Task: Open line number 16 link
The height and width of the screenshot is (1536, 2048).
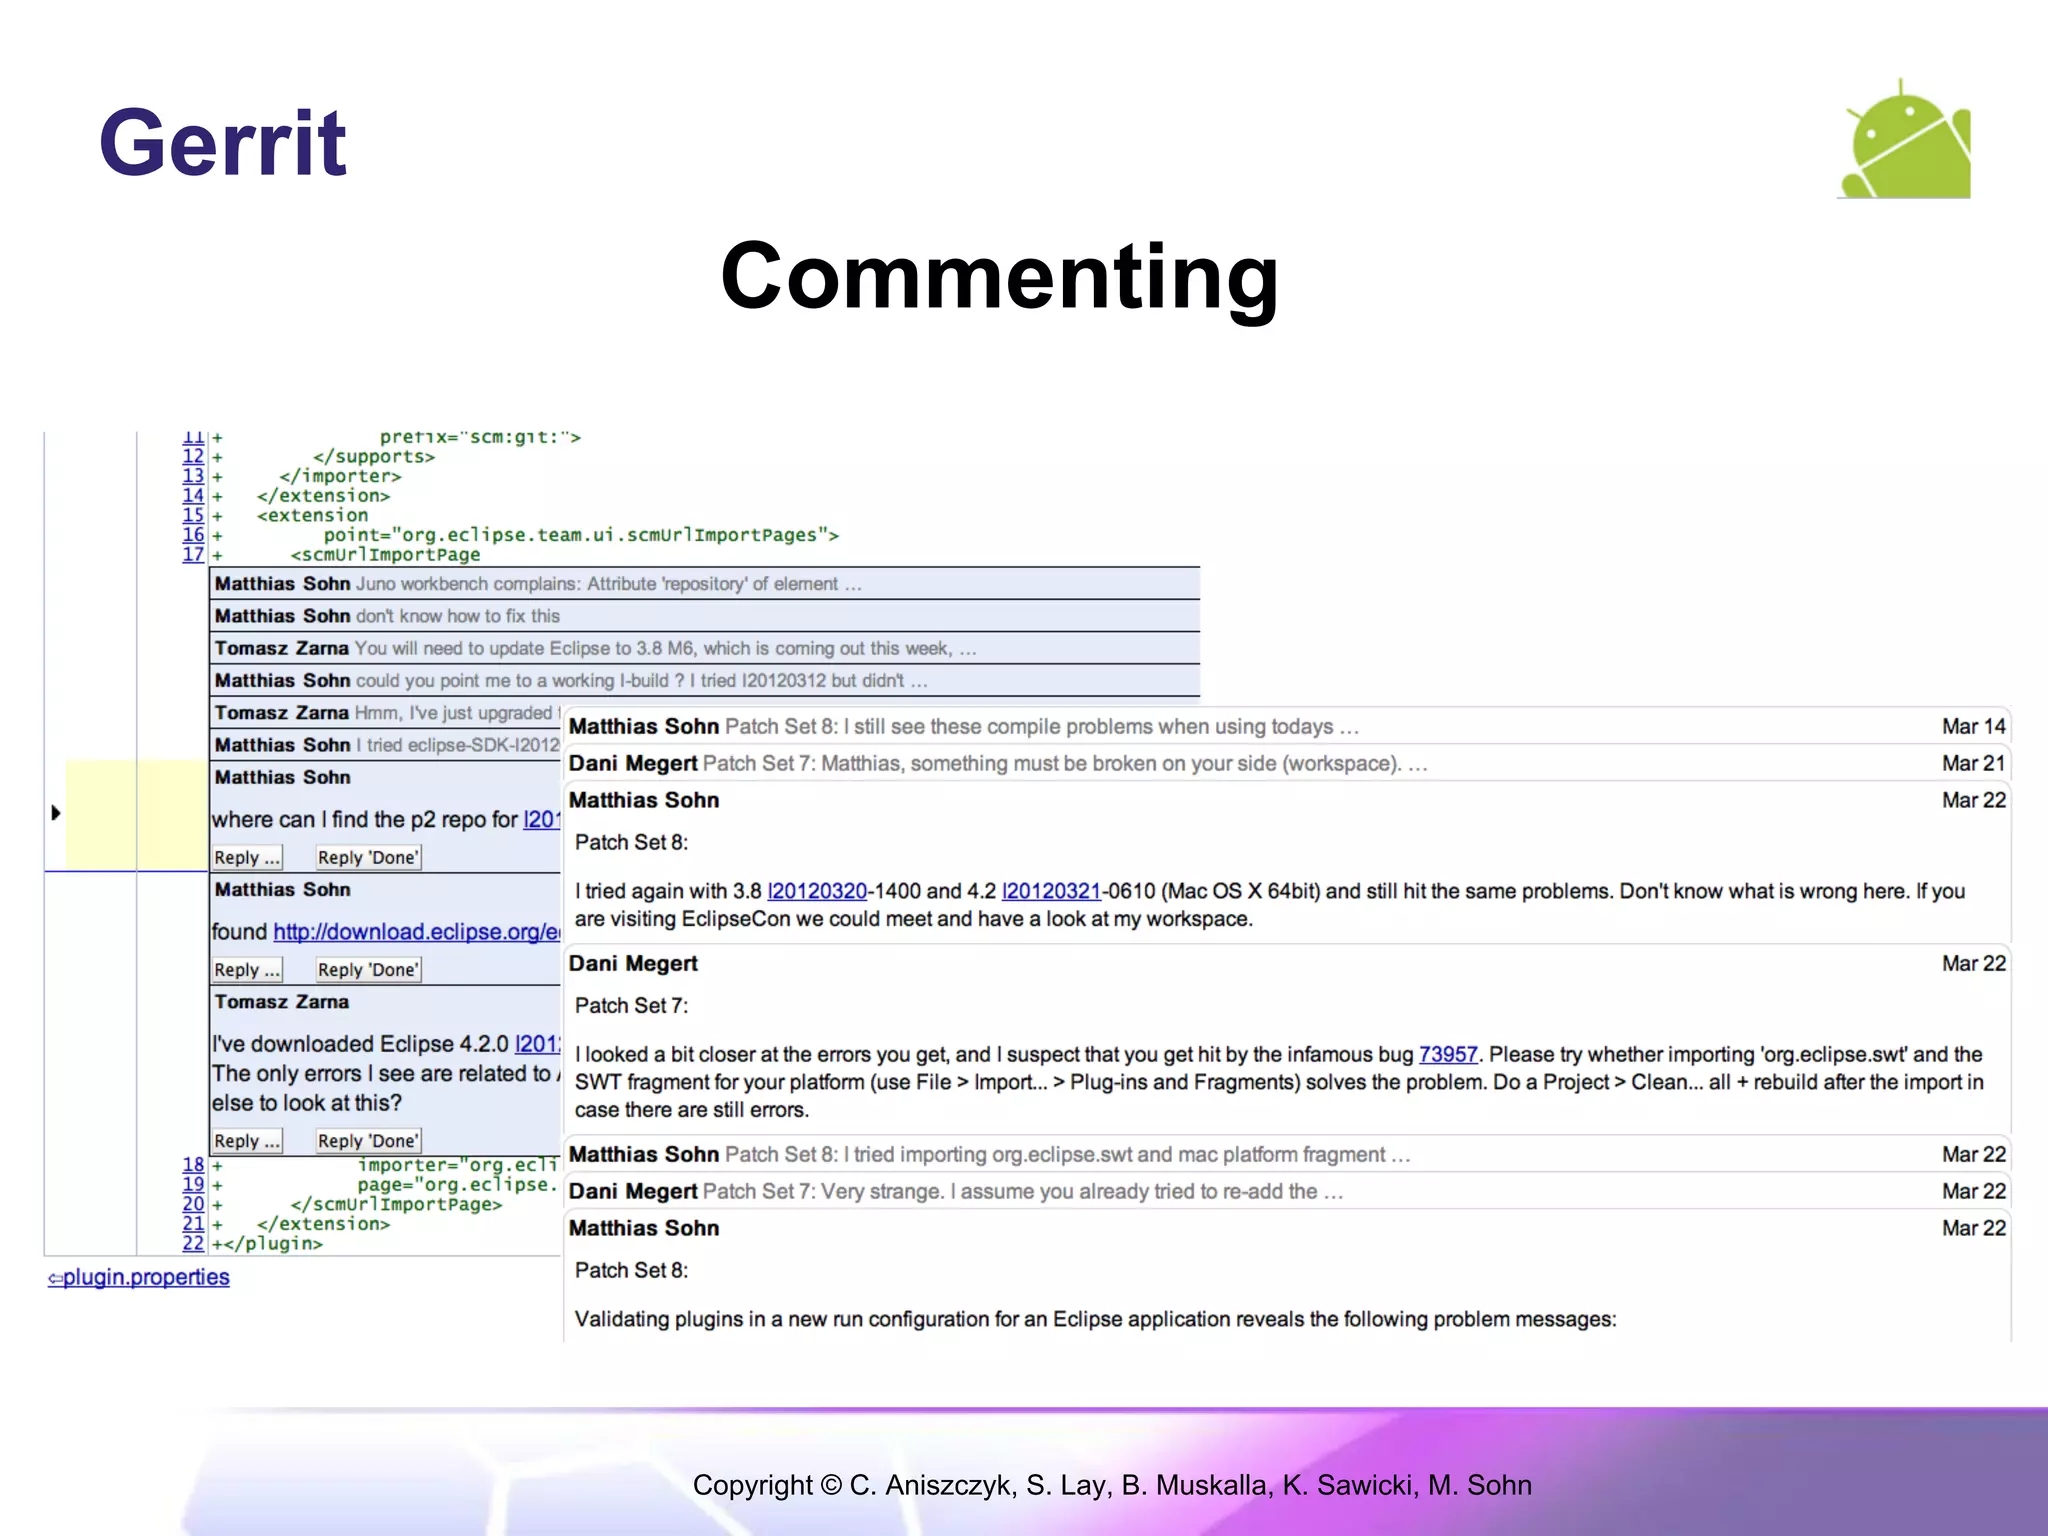Action: pyautogui.click(x=193, y=535)
